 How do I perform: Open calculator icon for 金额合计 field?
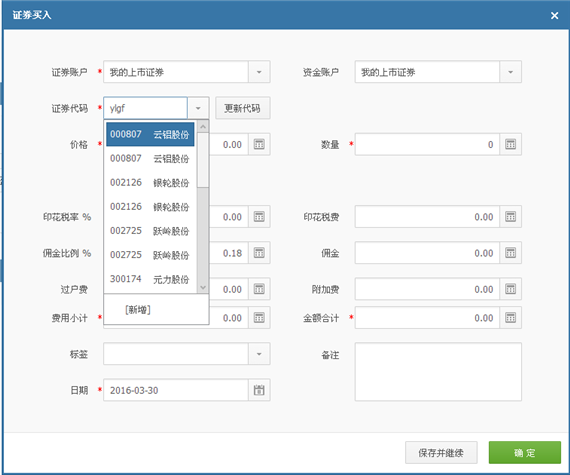tap(510, 318)
